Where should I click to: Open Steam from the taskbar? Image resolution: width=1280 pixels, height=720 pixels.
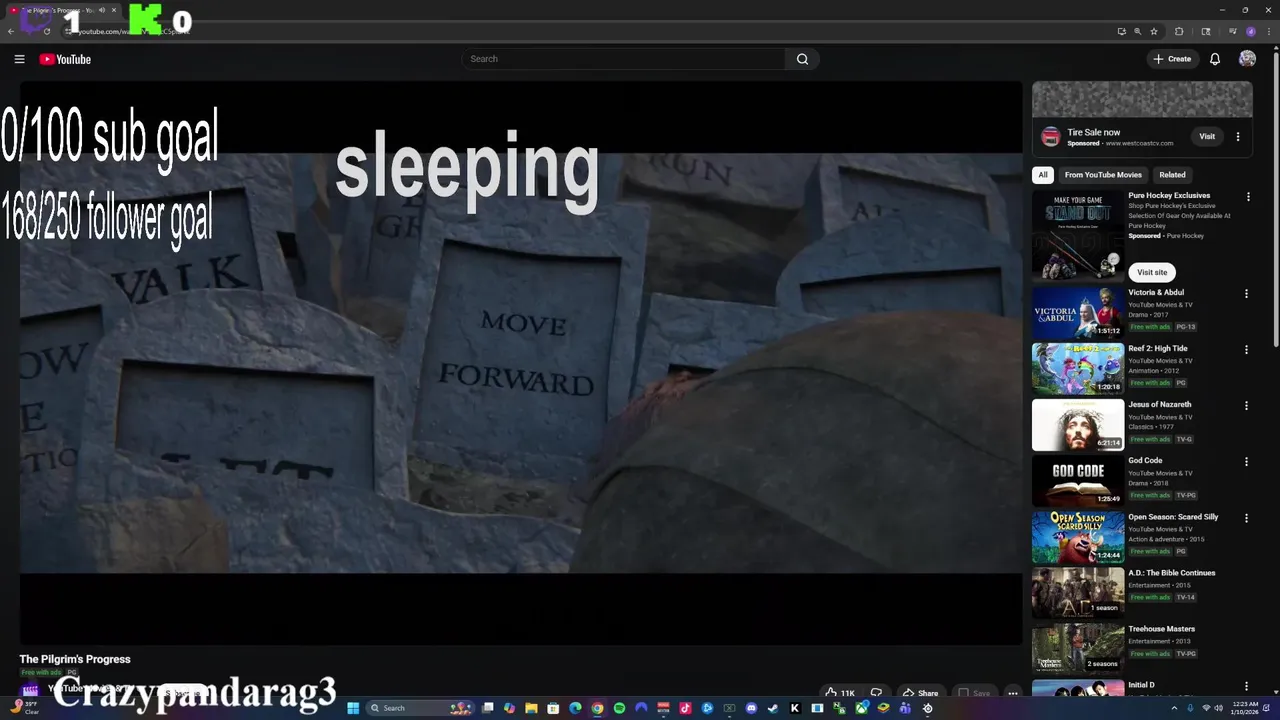[x=773, y=708]
